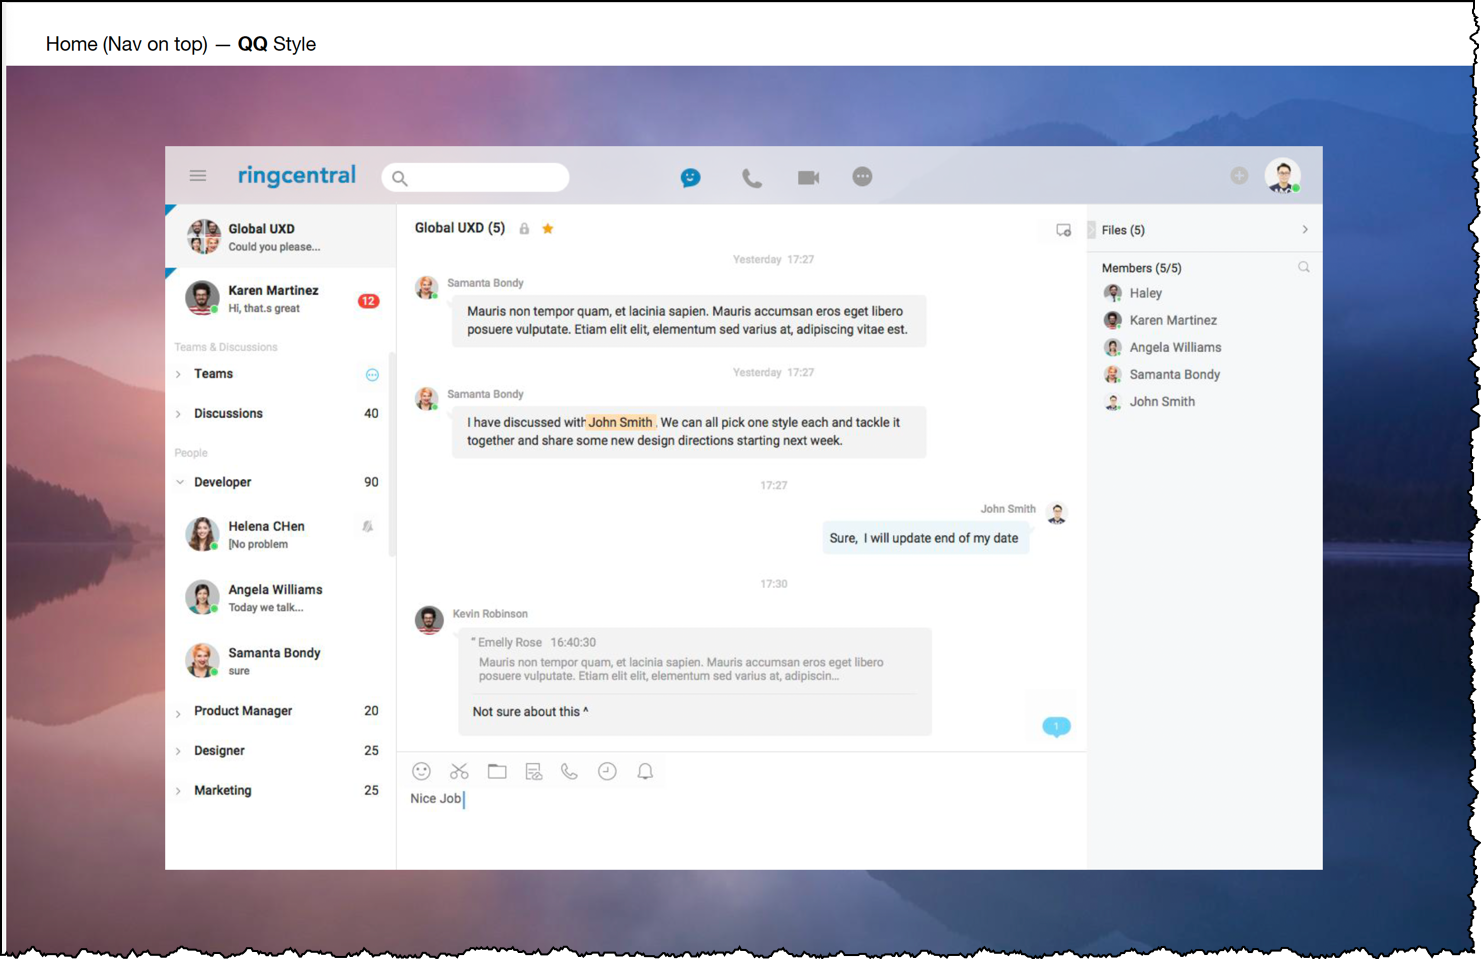Click quoted Emelly Rose message

693,660
